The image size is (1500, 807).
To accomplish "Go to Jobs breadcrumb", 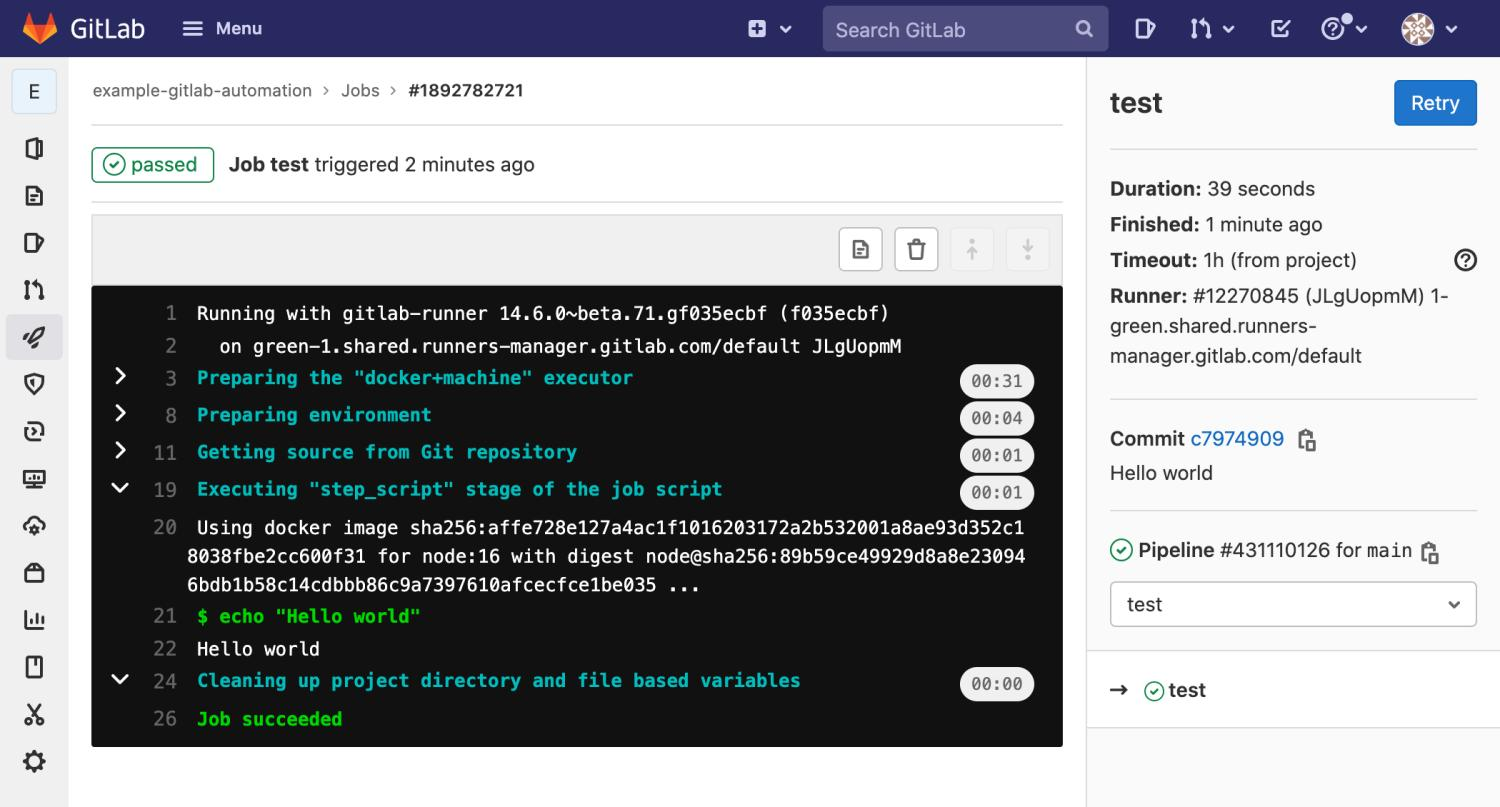I will pos(360,90).
